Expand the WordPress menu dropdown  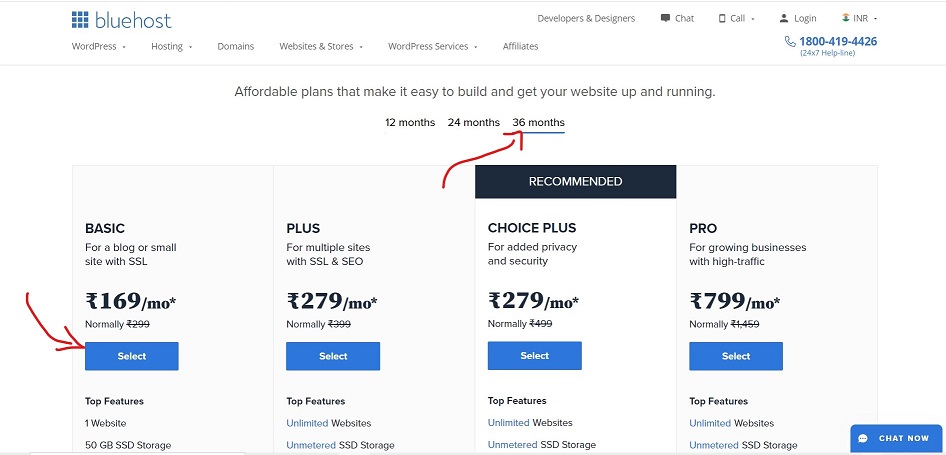99,46
